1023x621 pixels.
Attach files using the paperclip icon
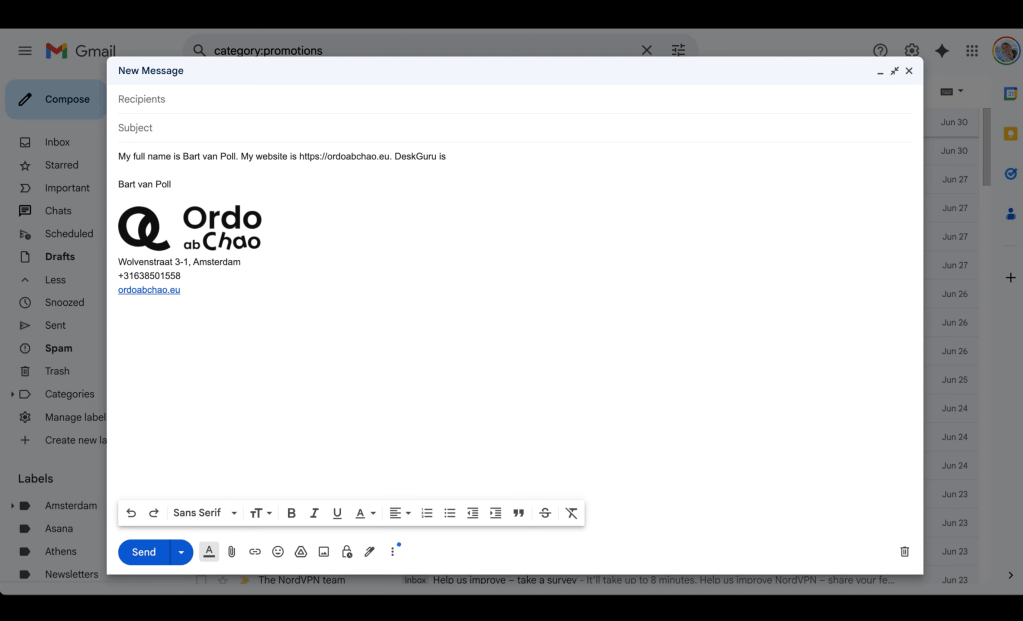click(232, 552)
